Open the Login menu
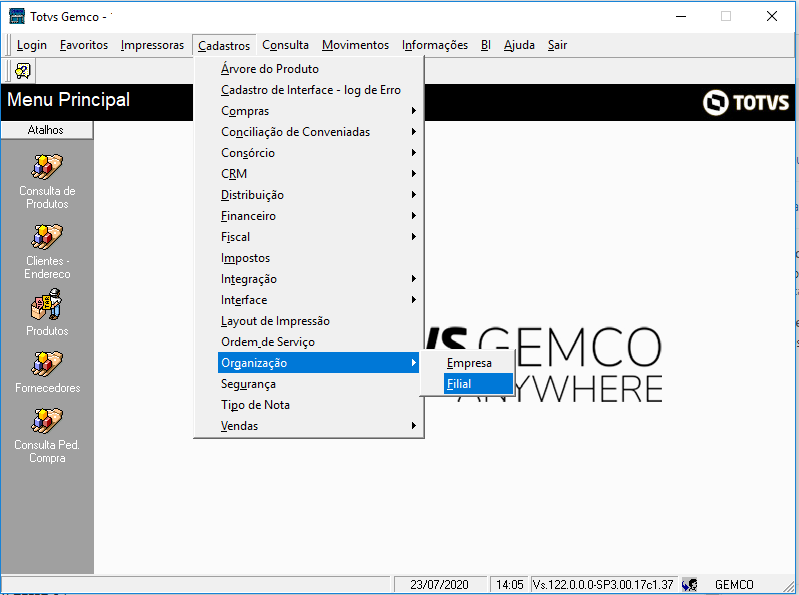The width and height of the screenshot is (799, 595). pos(32,45)
